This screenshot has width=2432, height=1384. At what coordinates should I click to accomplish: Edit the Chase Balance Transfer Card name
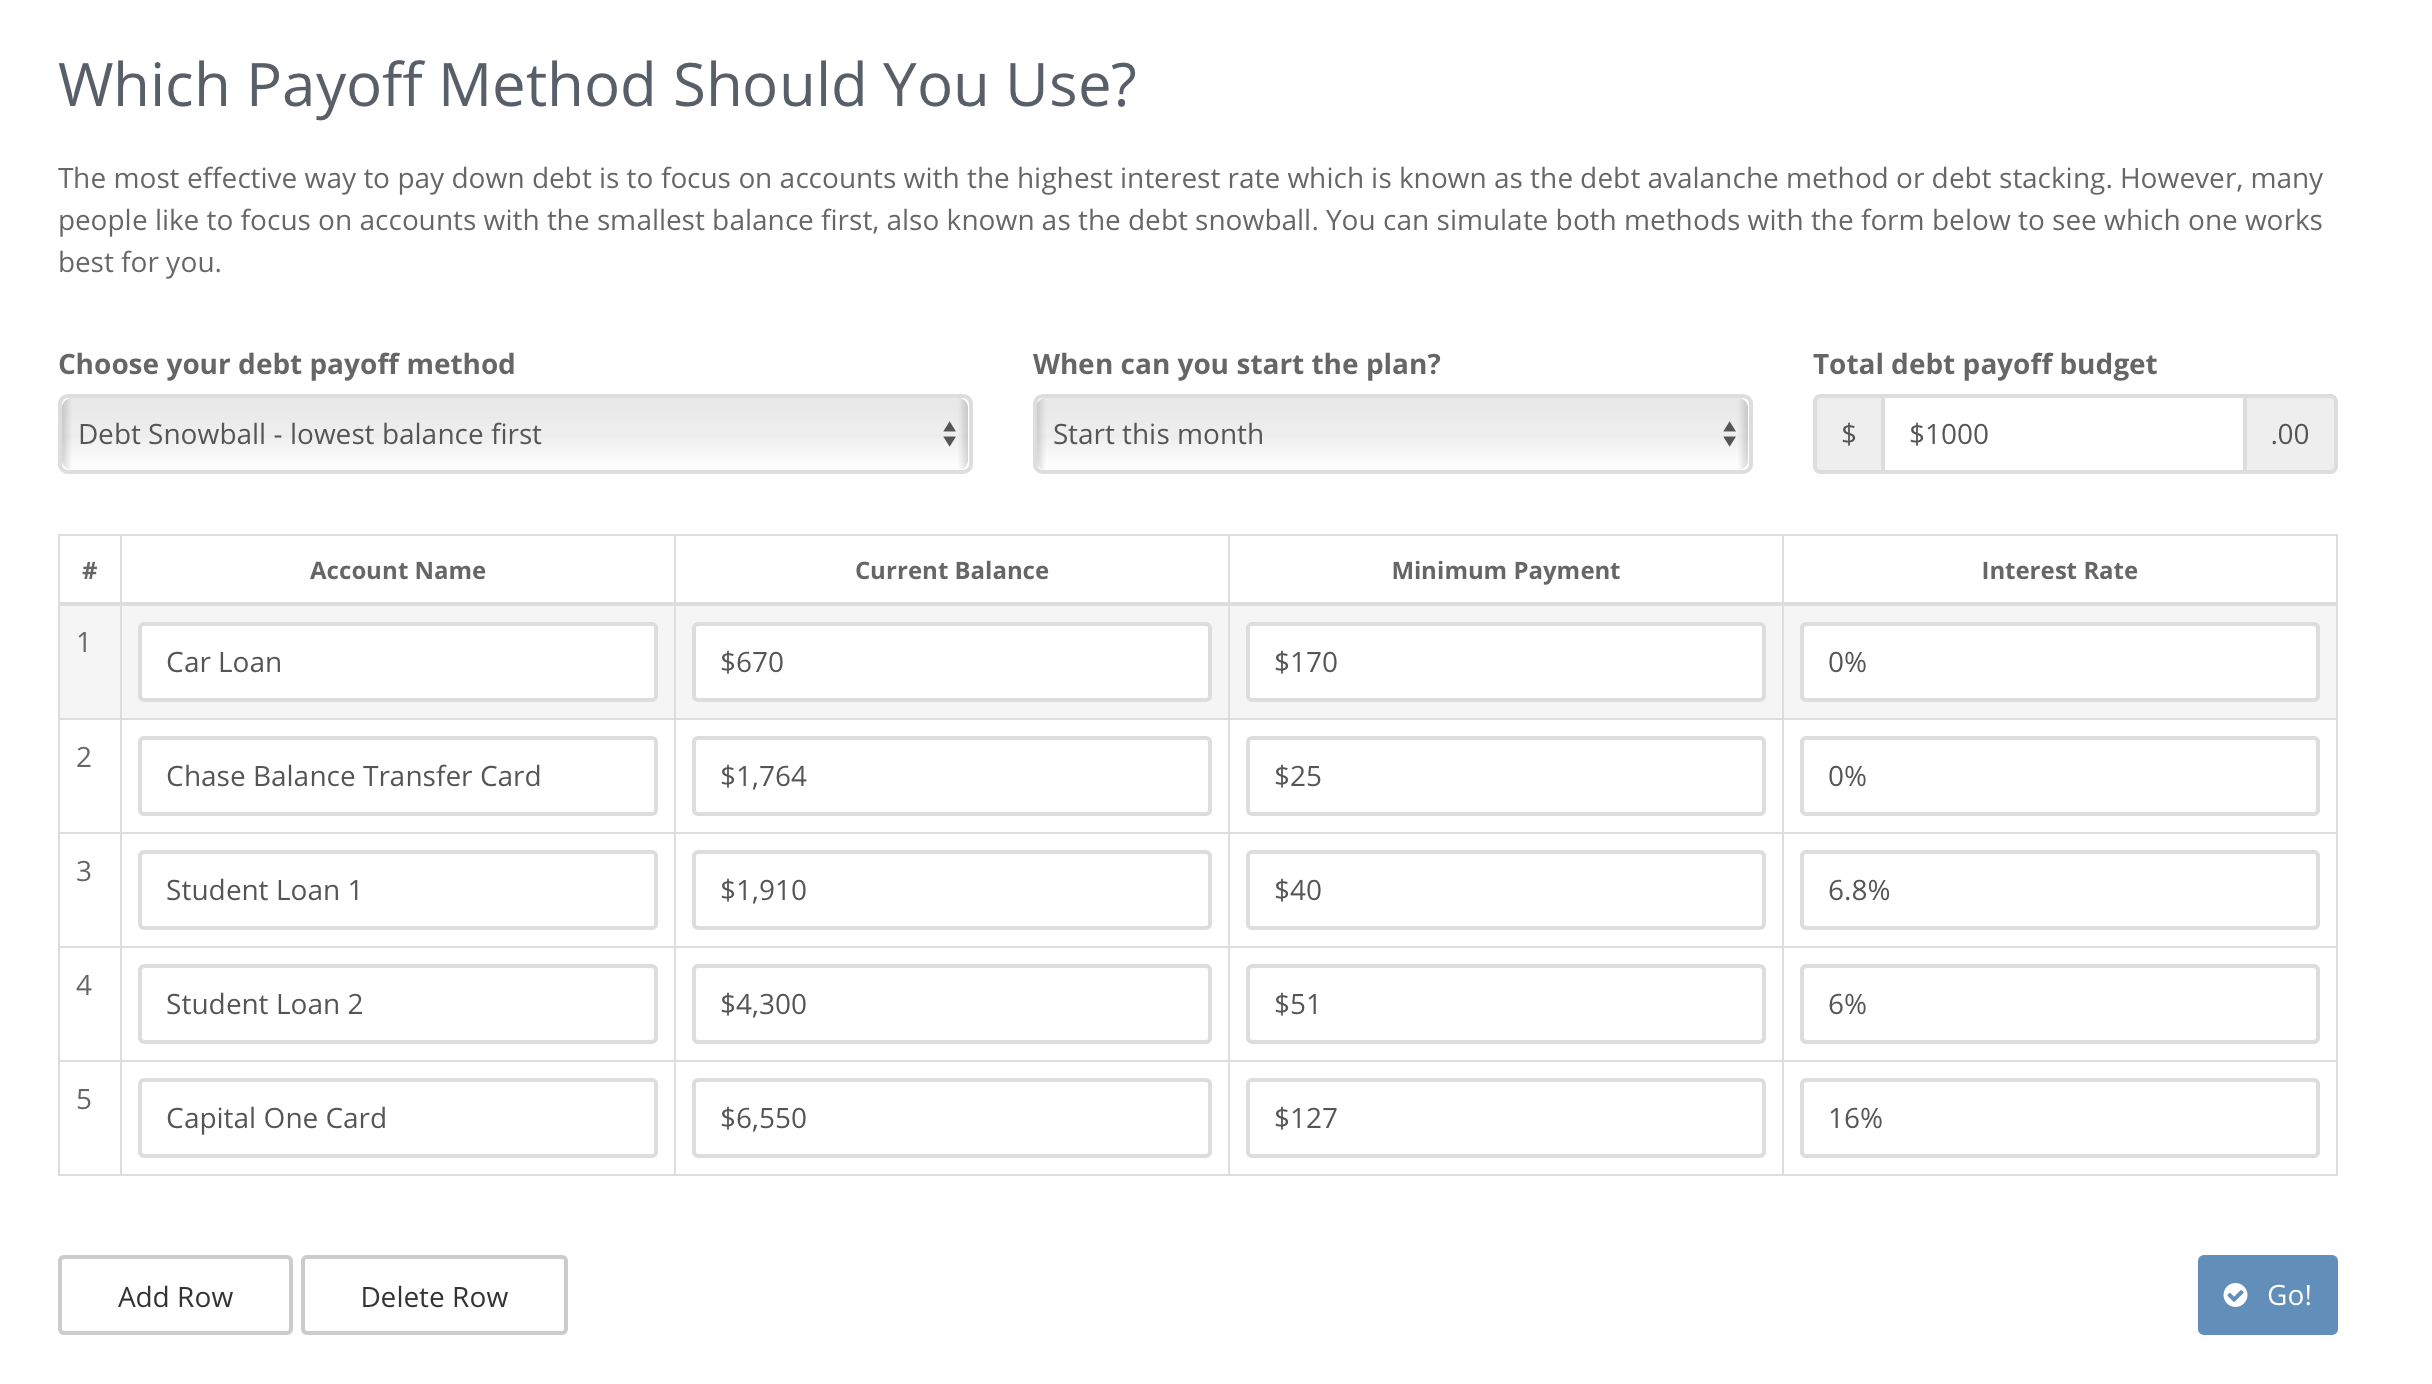point(398,776)
